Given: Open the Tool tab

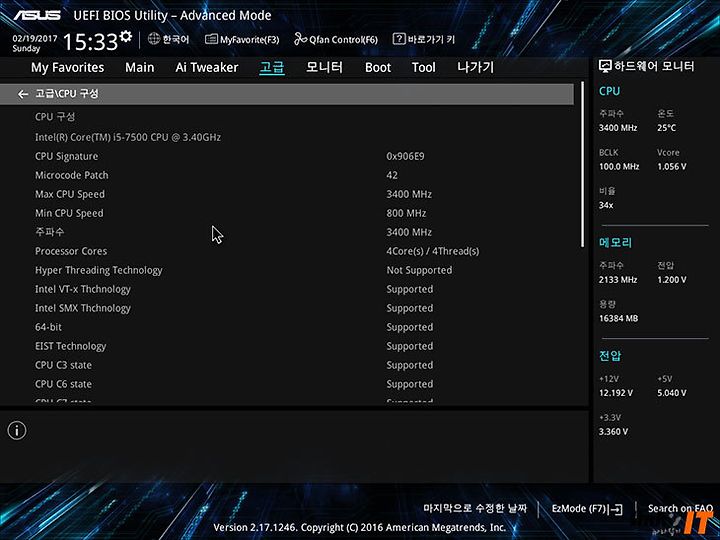Looking at the screenshot, I should 423,68.
